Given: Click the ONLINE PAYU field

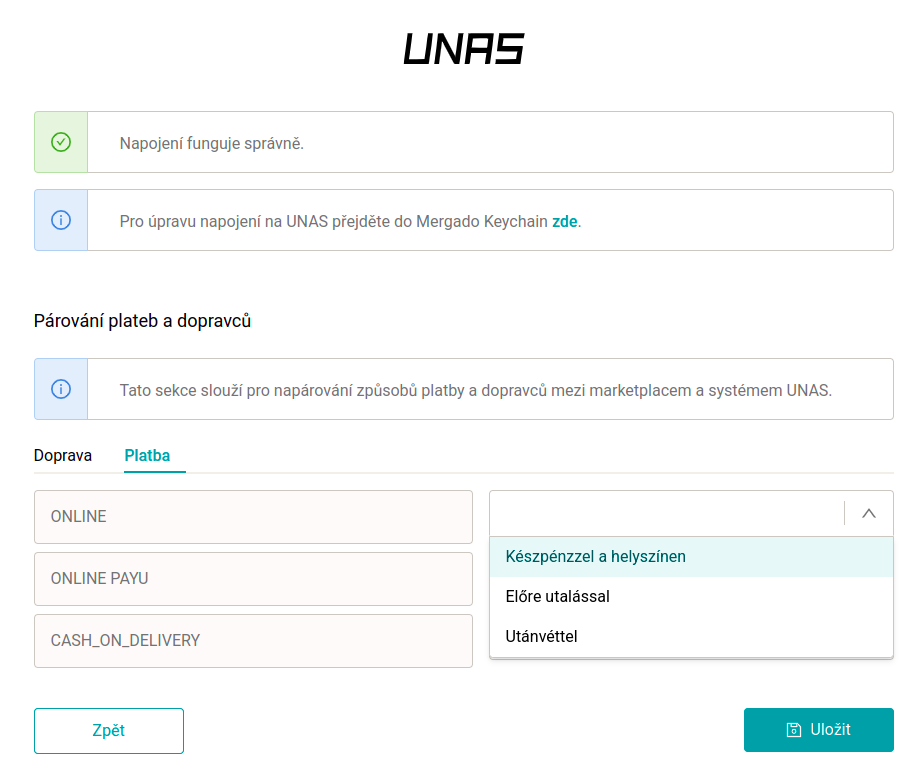Looking at the screenshot, I should tap(253, 579).
